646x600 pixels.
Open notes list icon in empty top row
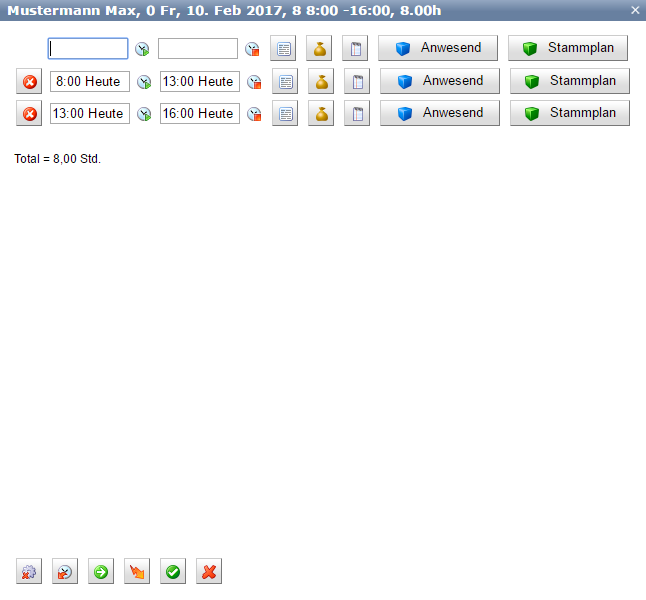point(283,49)
